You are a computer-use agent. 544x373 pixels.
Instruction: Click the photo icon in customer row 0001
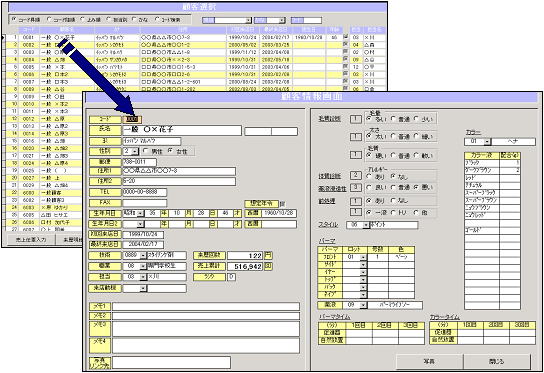click(346, 37)
